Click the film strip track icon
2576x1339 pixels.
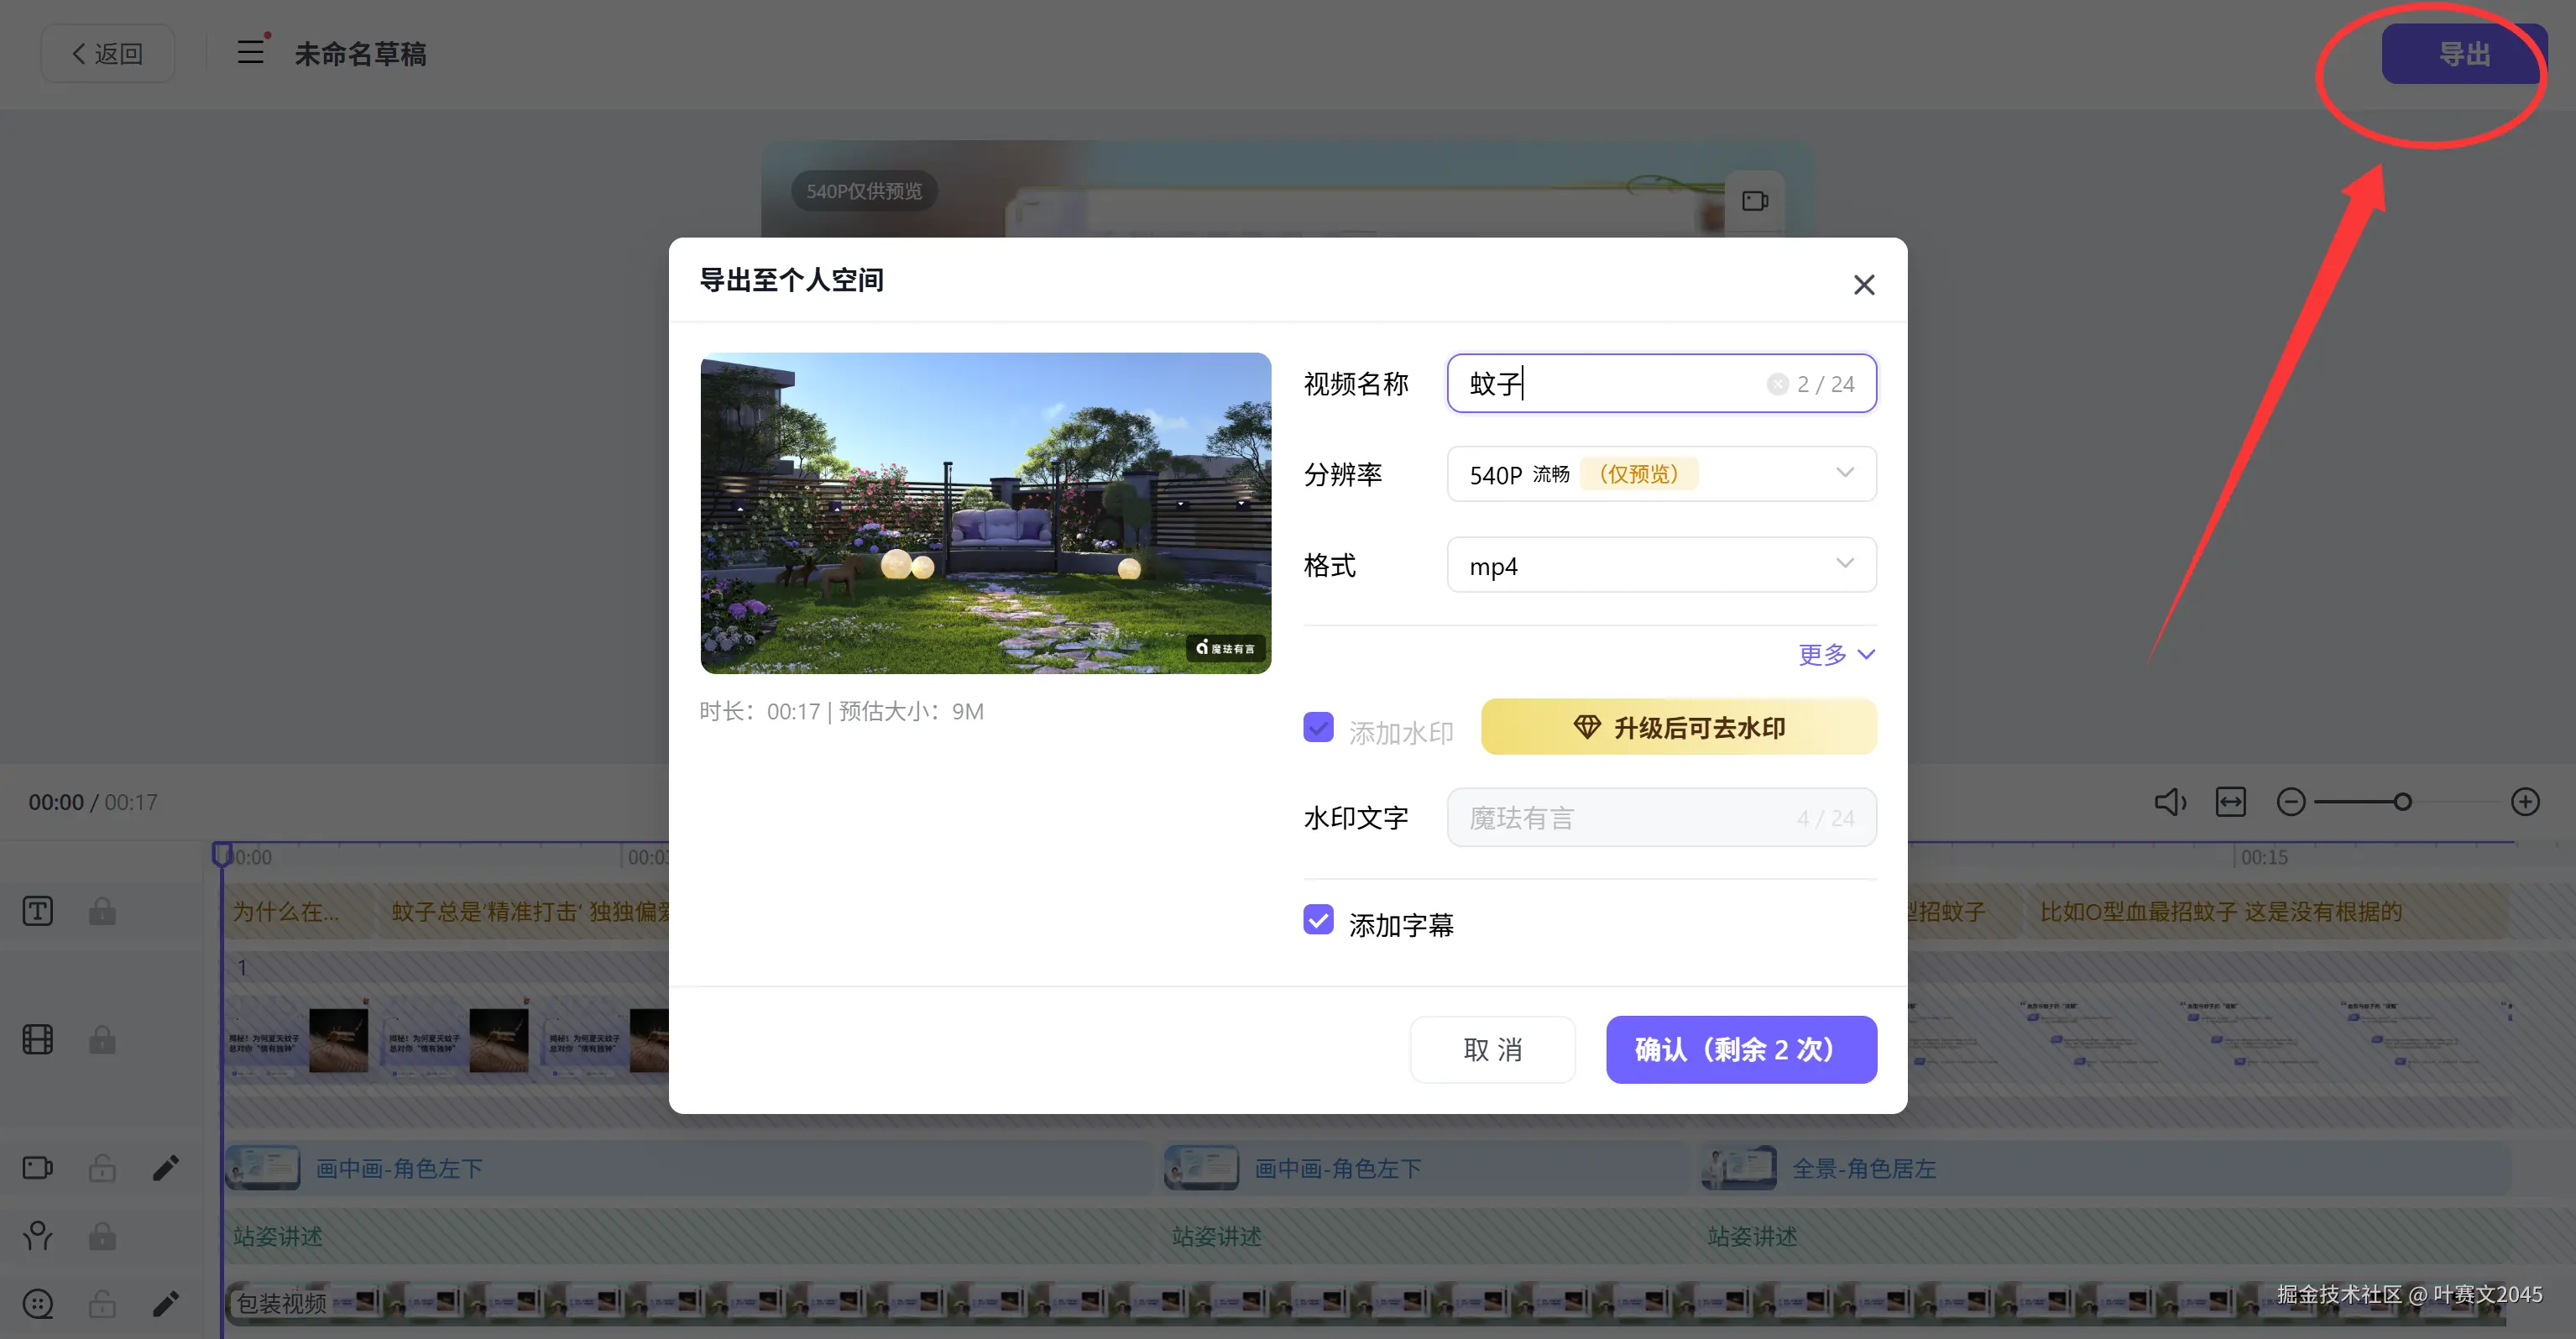tap(38, 1040)
